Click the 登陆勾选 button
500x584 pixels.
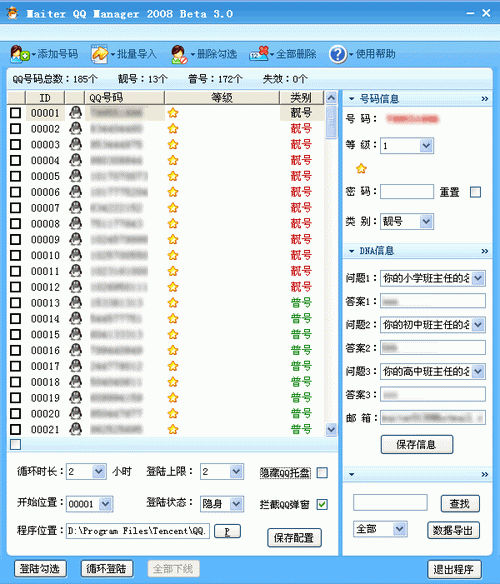click(40, 569)
